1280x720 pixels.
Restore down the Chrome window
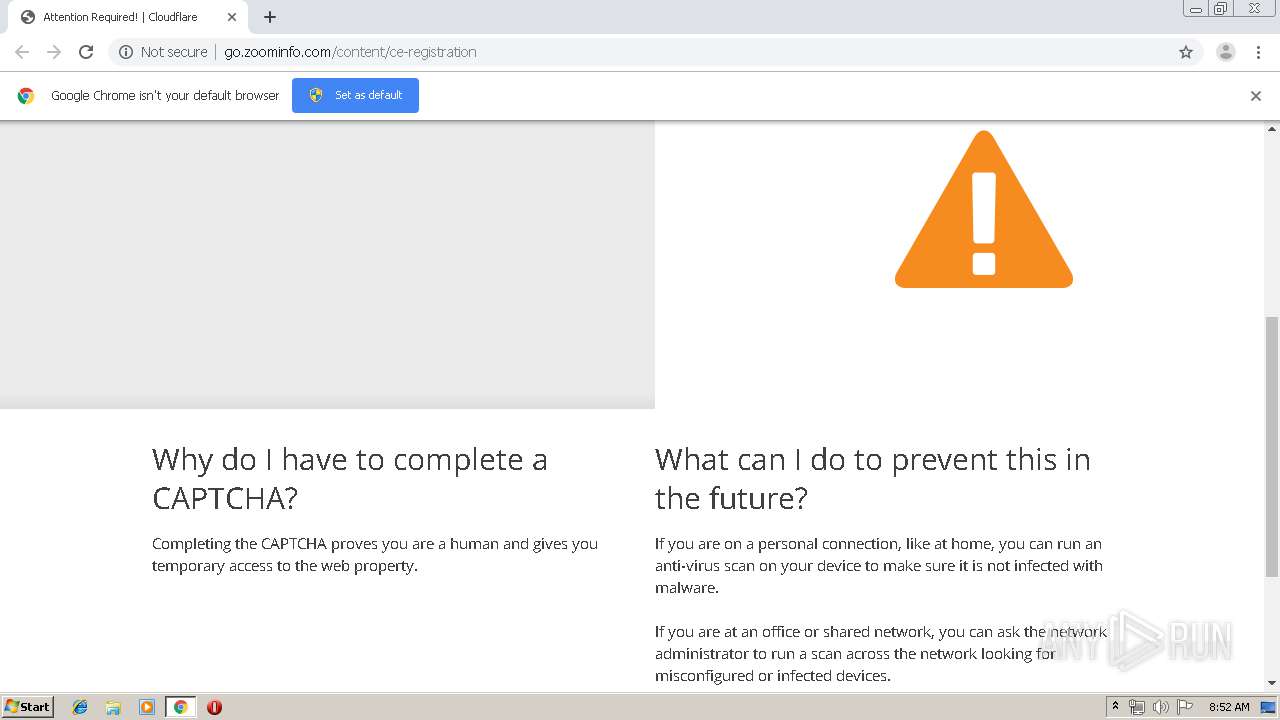click(x=1221, y=9)
